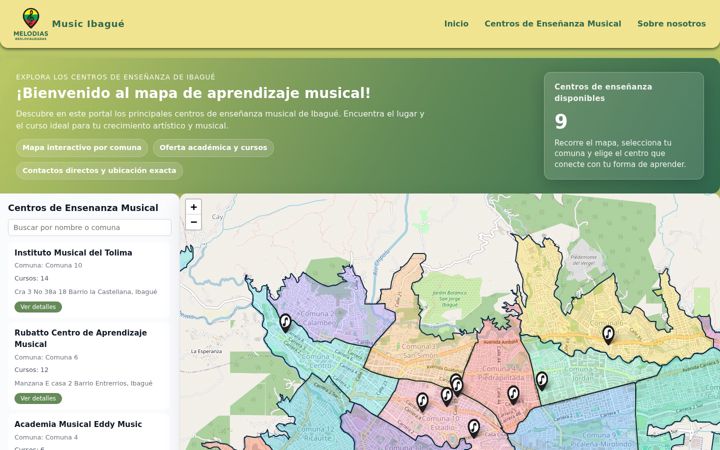Click the Rubatto Centro de Aprendizaje Musical title
Viewport: 720px width, 450px height.
coord(80,338)
